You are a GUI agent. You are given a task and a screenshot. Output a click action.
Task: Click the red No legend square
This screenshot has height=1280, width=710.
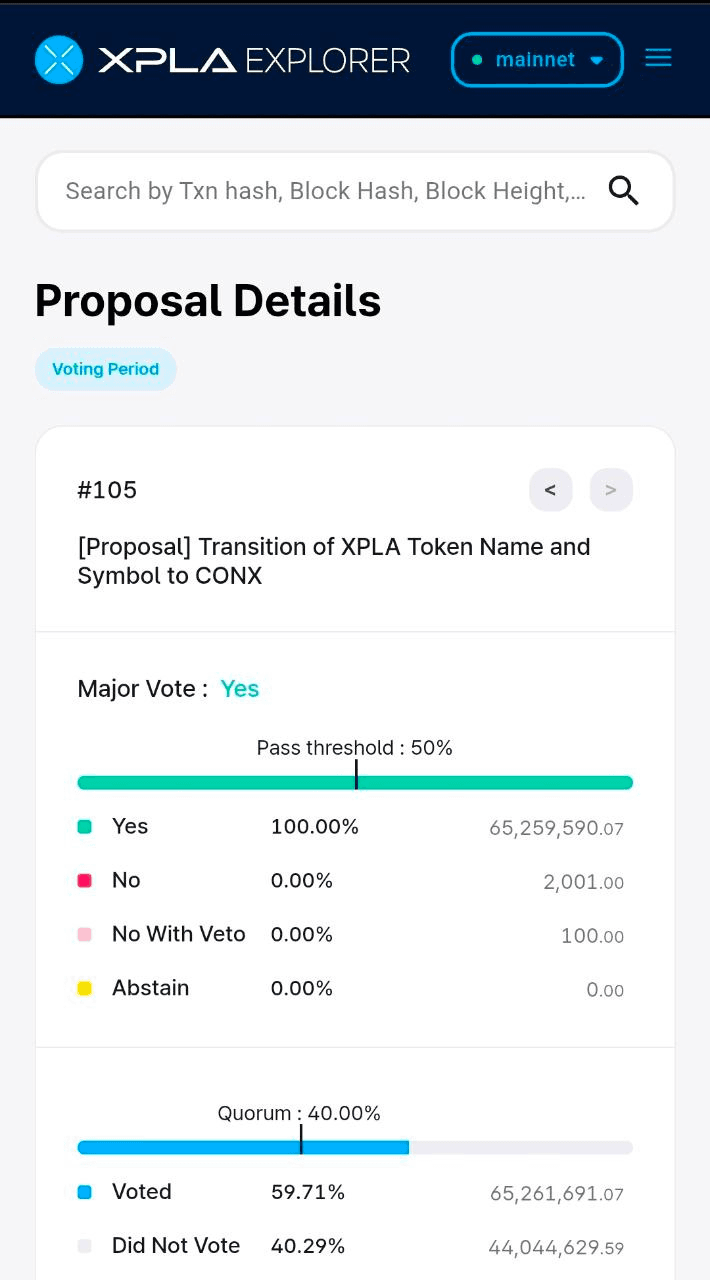coord(85,881)
